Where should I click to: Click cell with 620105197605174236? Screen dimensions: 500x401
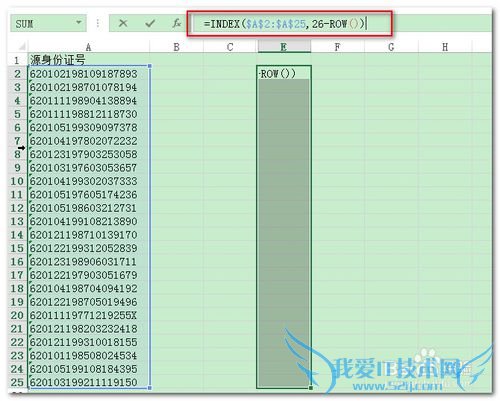[x=89, y=194]
